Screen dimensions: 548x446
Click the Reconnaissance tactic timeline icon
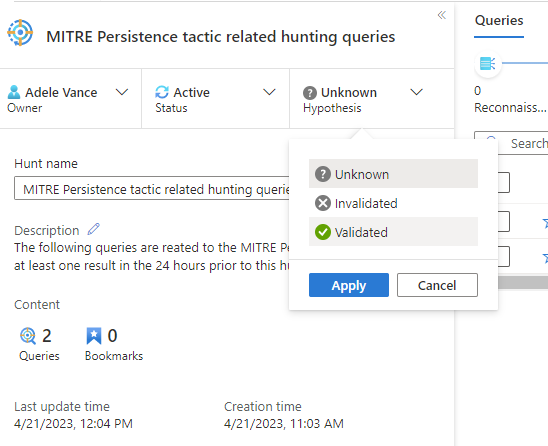(488, 64)
